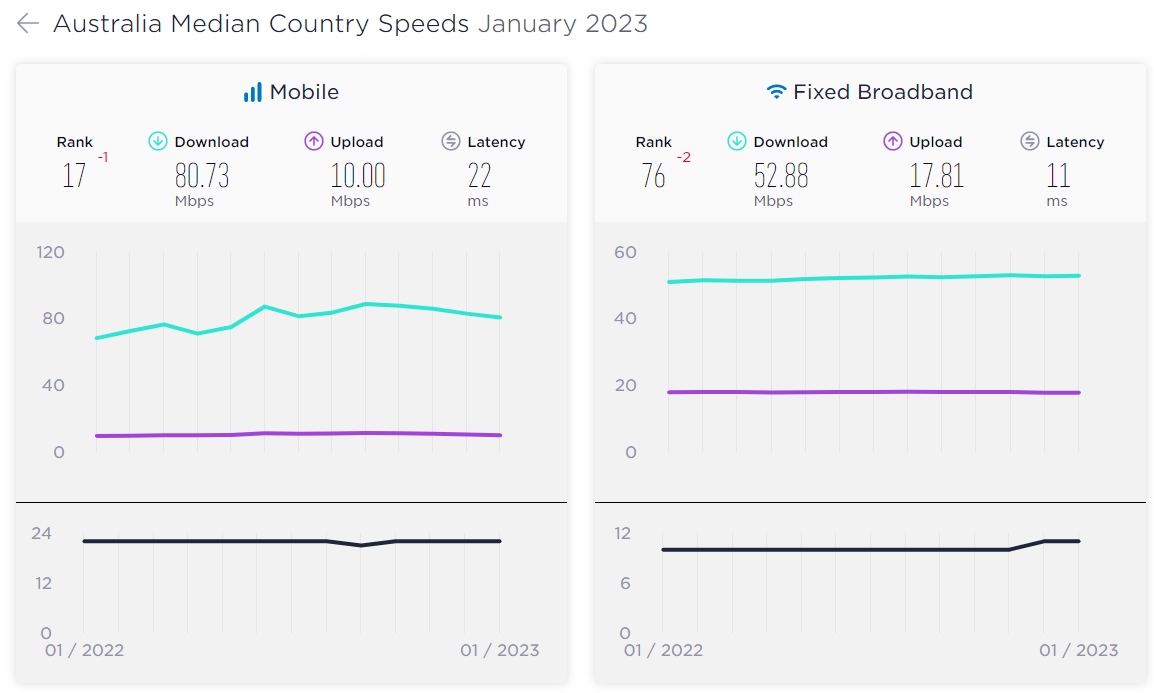
Task: Select the Mobile panel heading
Action: (304, 92)
